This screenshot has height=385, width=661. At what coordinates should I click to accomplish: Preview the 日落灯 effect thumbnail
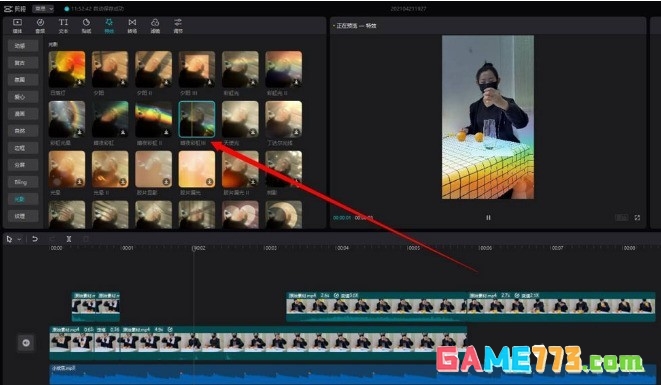[x=67, y=69]
